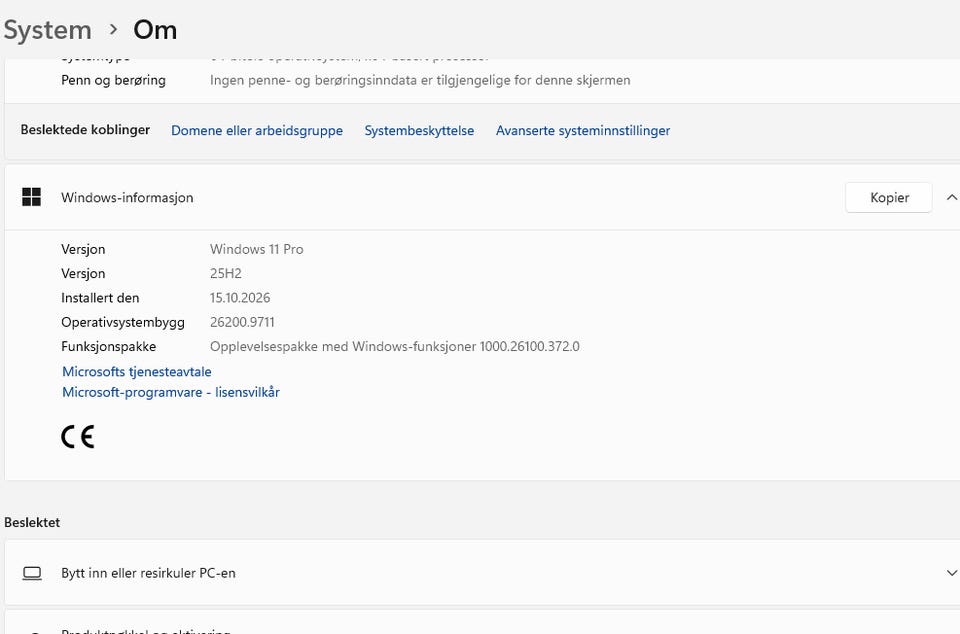Viewport: 960px width, 634px height.
Task: Click the CE conformity mark icon
Action: coord(78,437)
